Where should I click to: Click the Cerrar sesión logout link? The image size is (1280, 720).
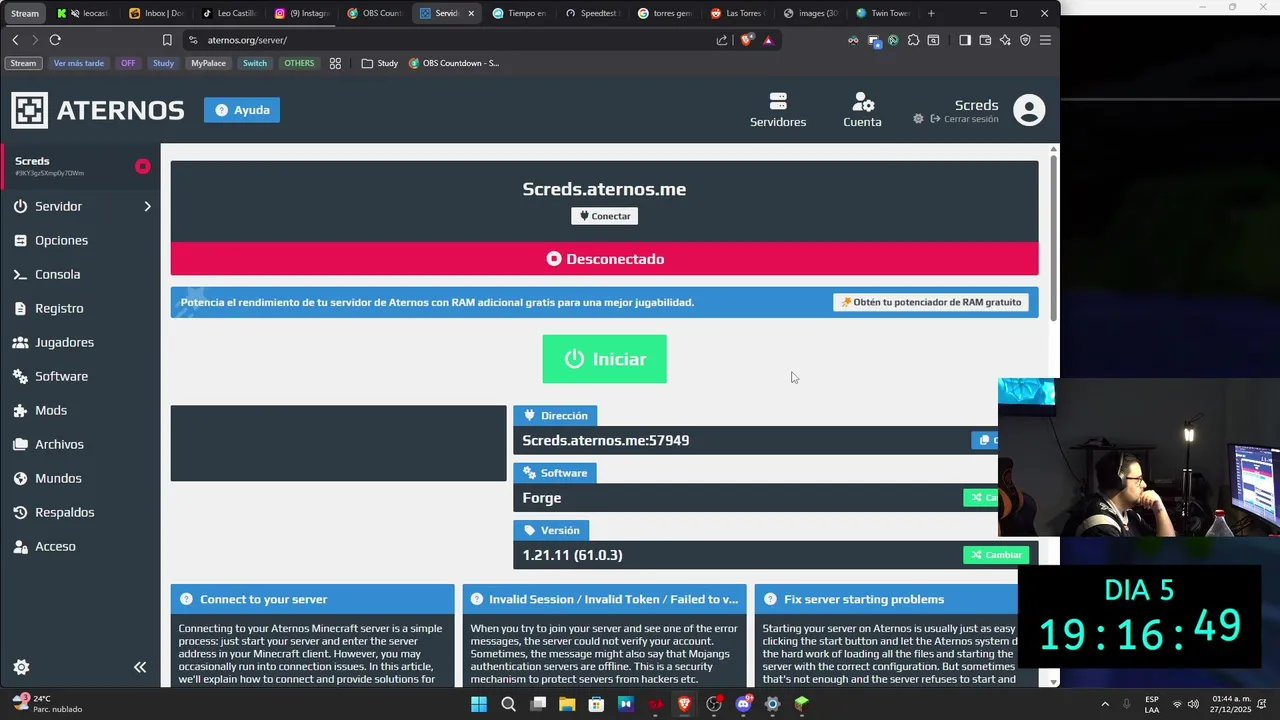click(964, 119)
